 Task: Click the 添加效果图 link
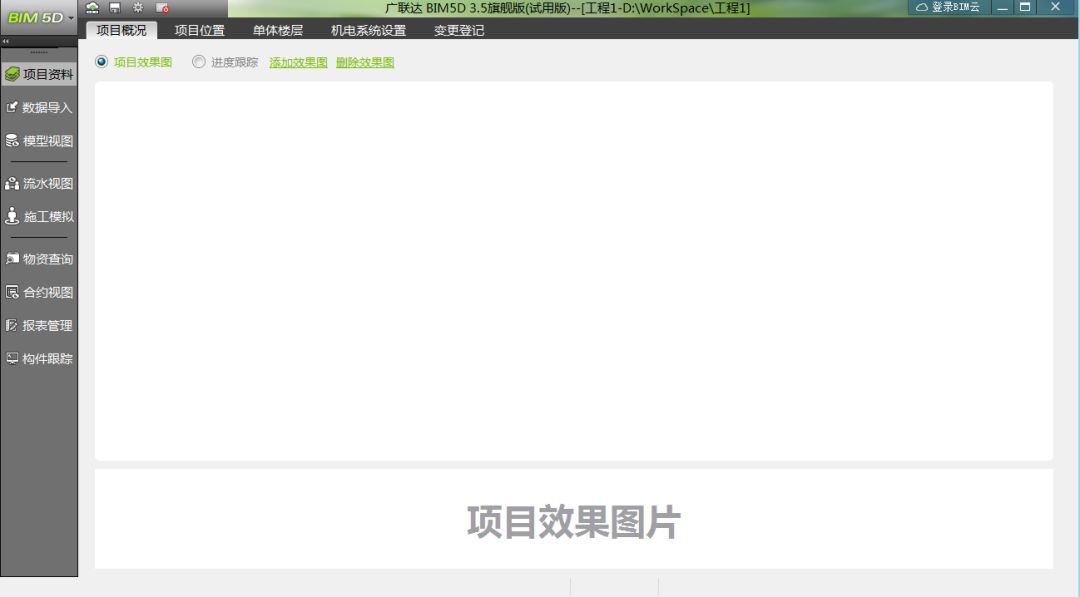tap(296, 61)
